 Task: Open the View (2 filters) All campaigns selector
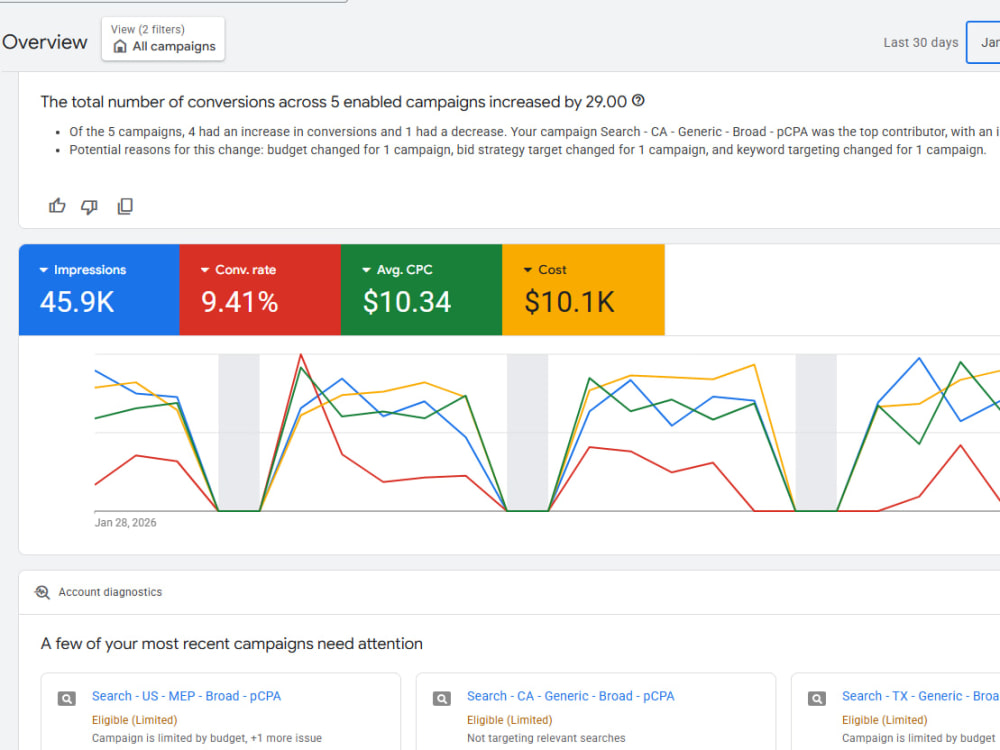[163, 39]
